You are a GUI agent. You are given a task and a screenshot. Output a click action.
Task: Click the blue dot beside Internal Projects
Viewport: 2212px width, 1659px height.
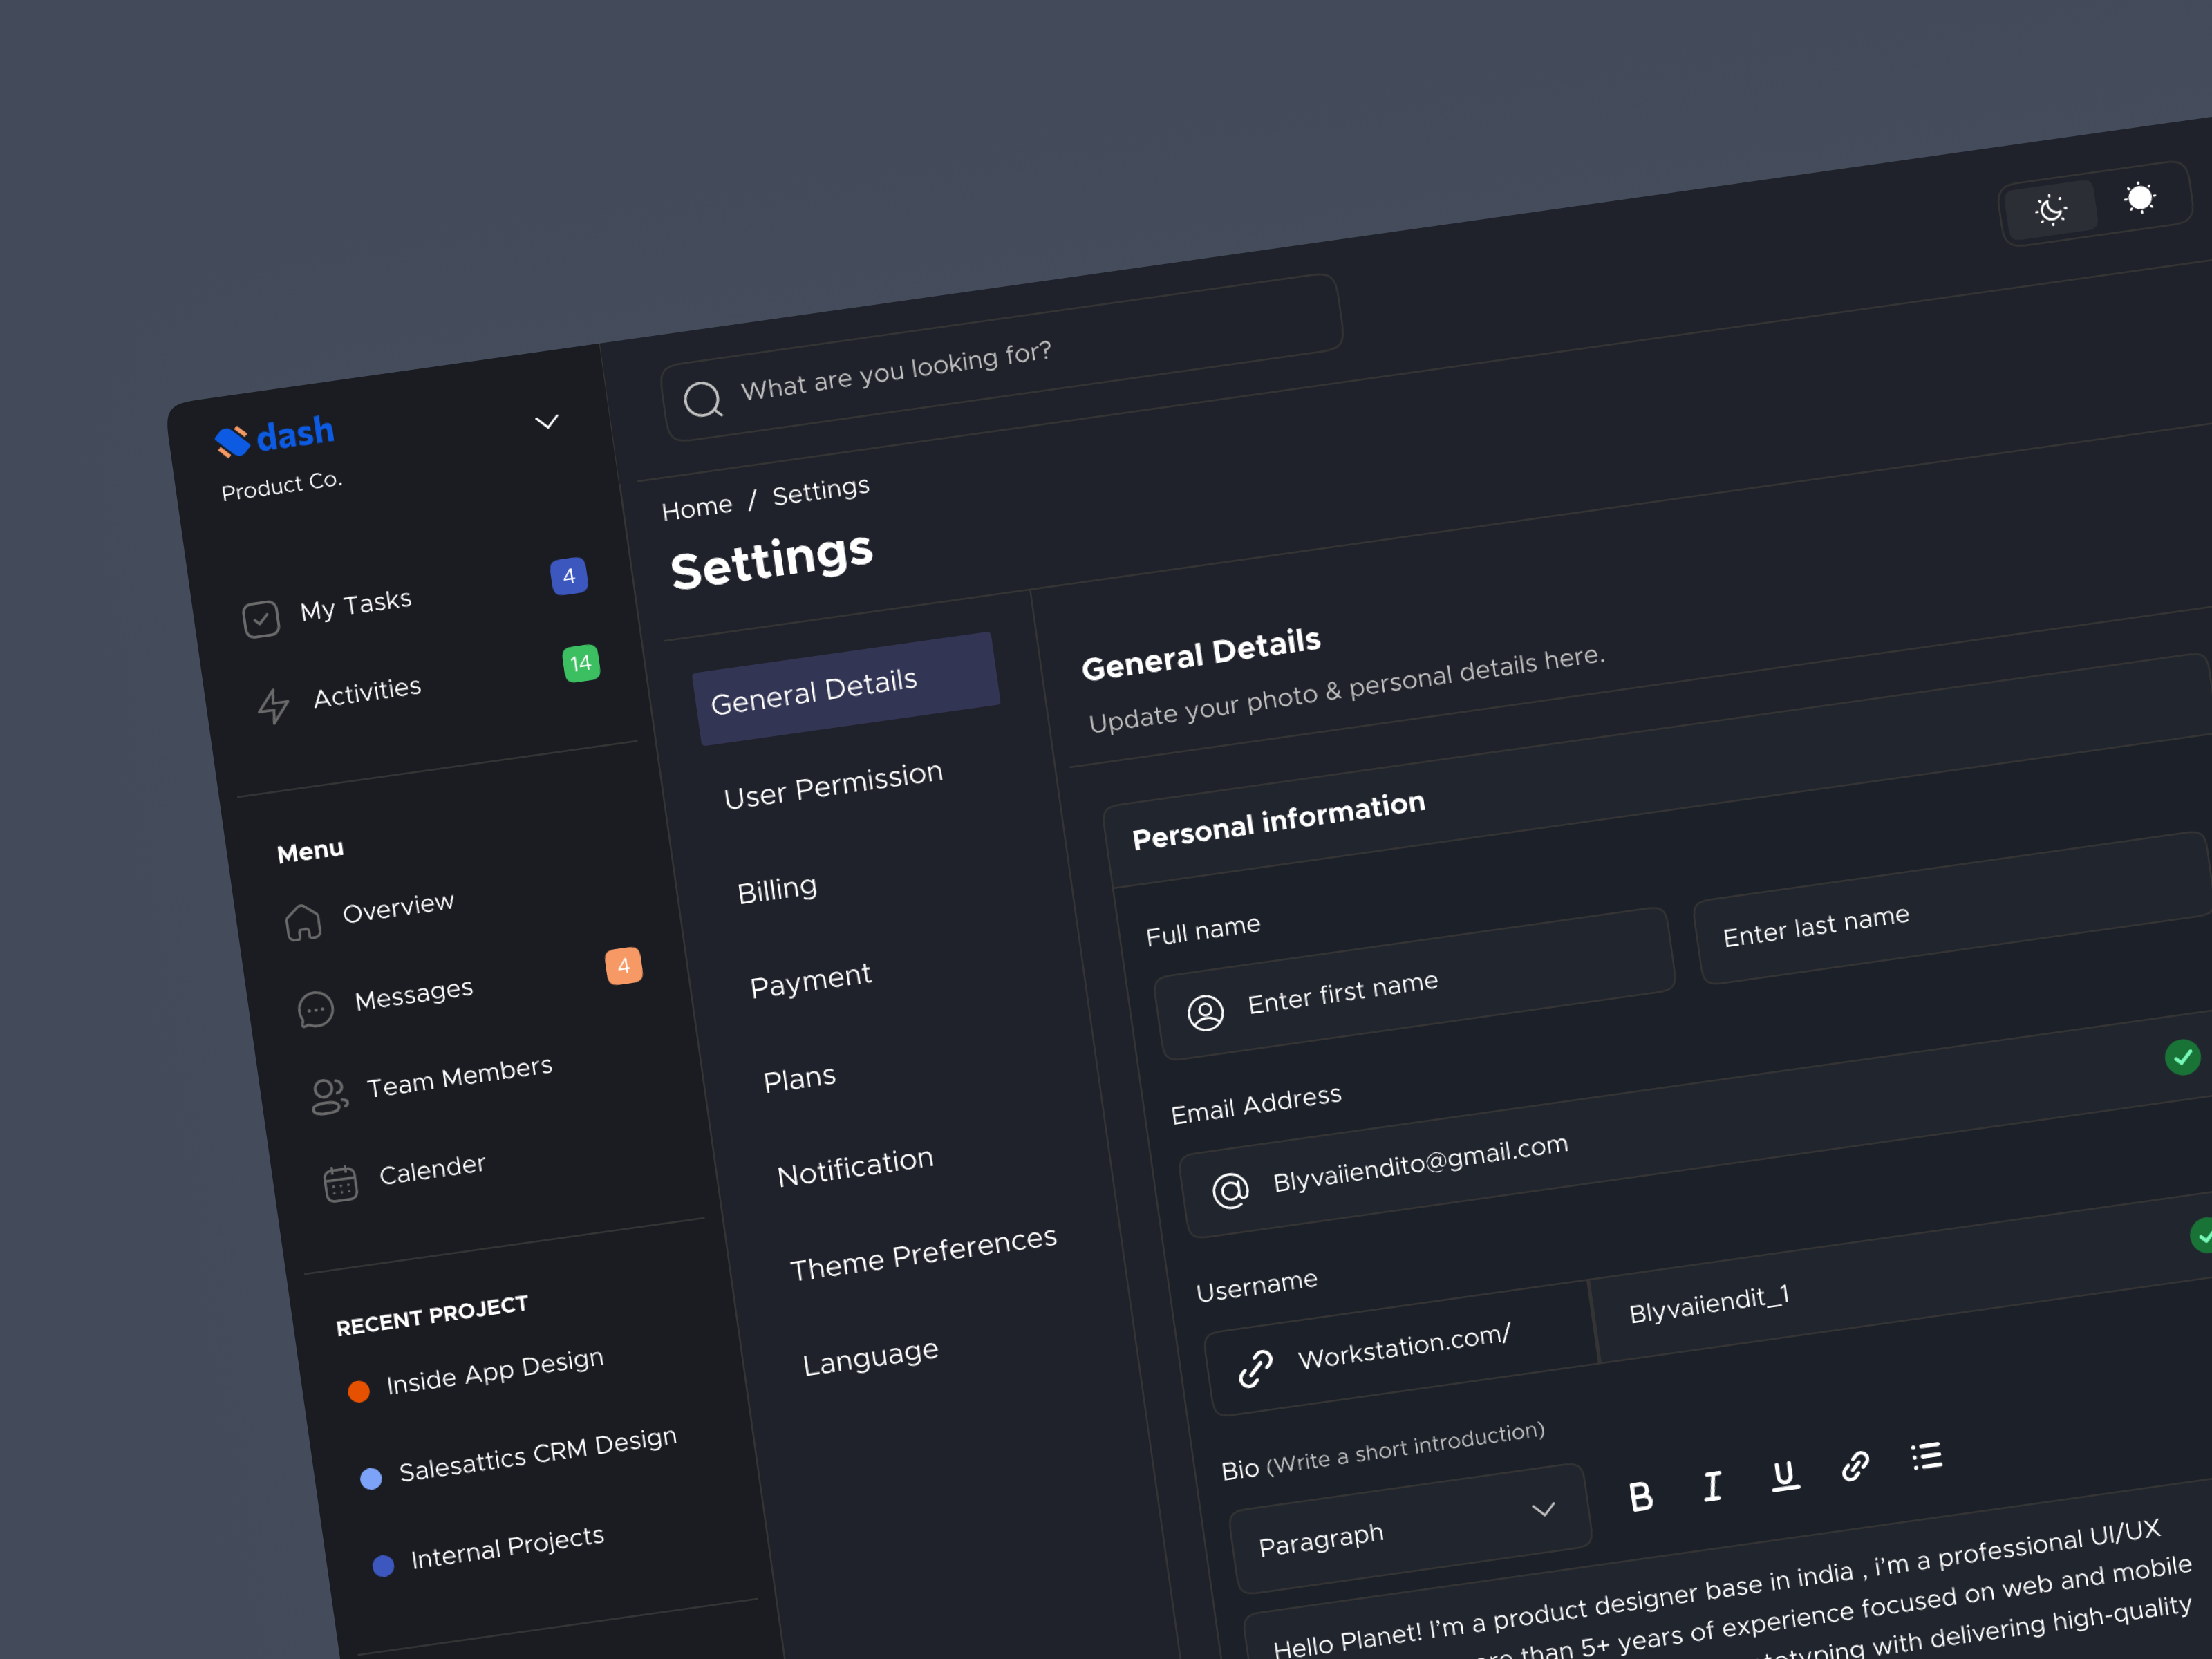point(383,1566)
